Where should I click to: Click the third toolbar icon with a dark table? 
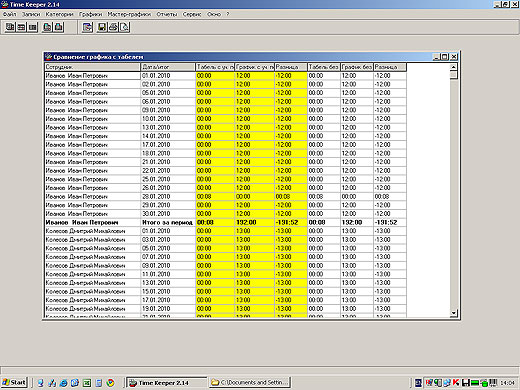point(33,27)
